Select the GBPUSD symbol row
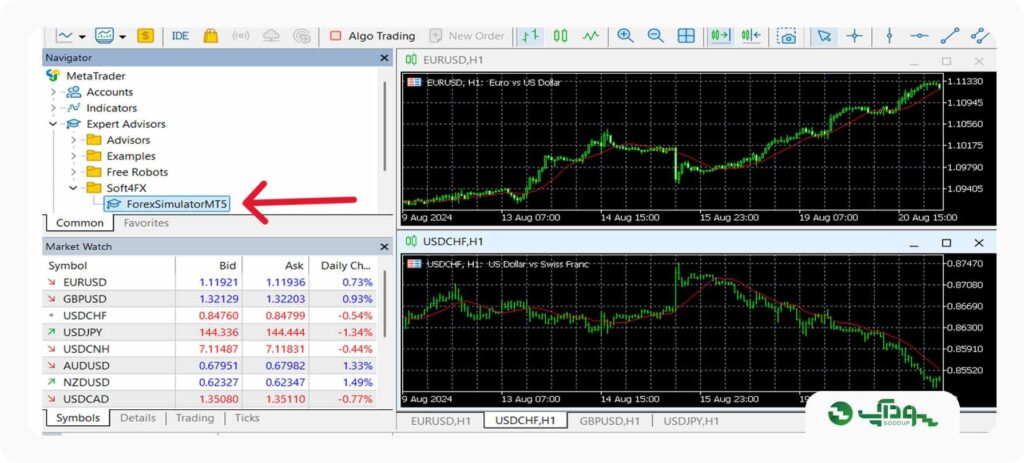 point(210,299)
